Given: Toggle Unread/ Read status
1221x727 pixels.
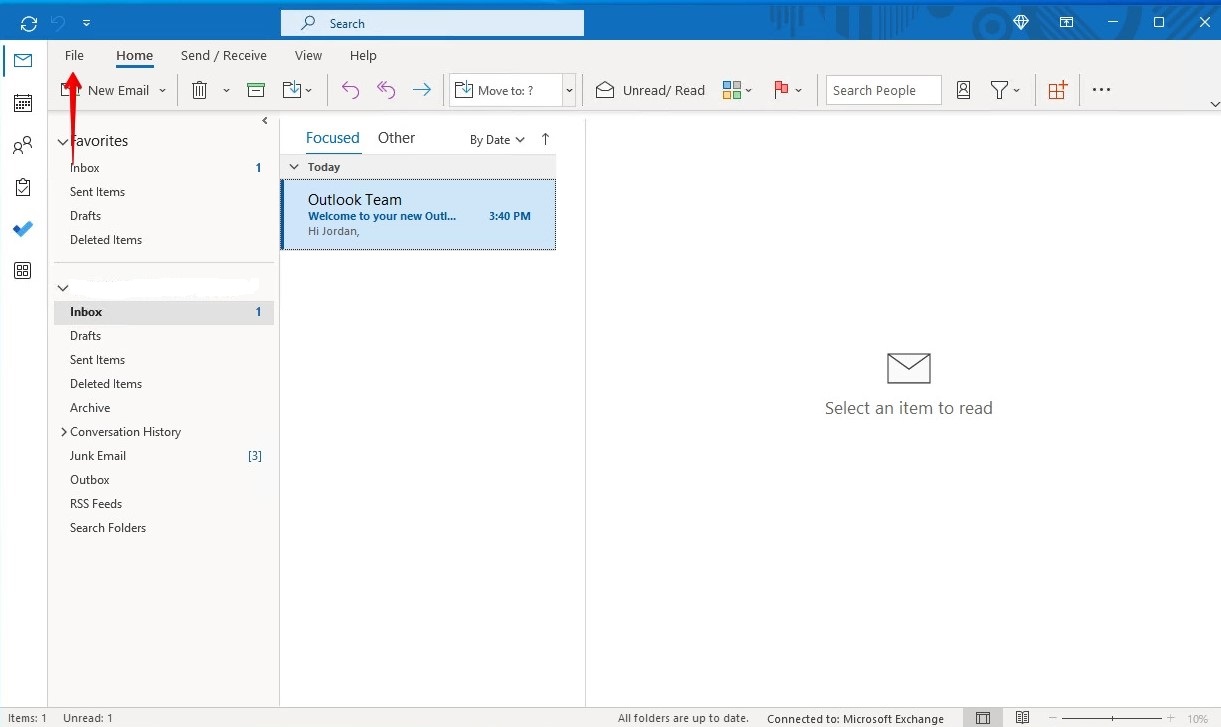Looking at the screenshot, I should 650,90.
